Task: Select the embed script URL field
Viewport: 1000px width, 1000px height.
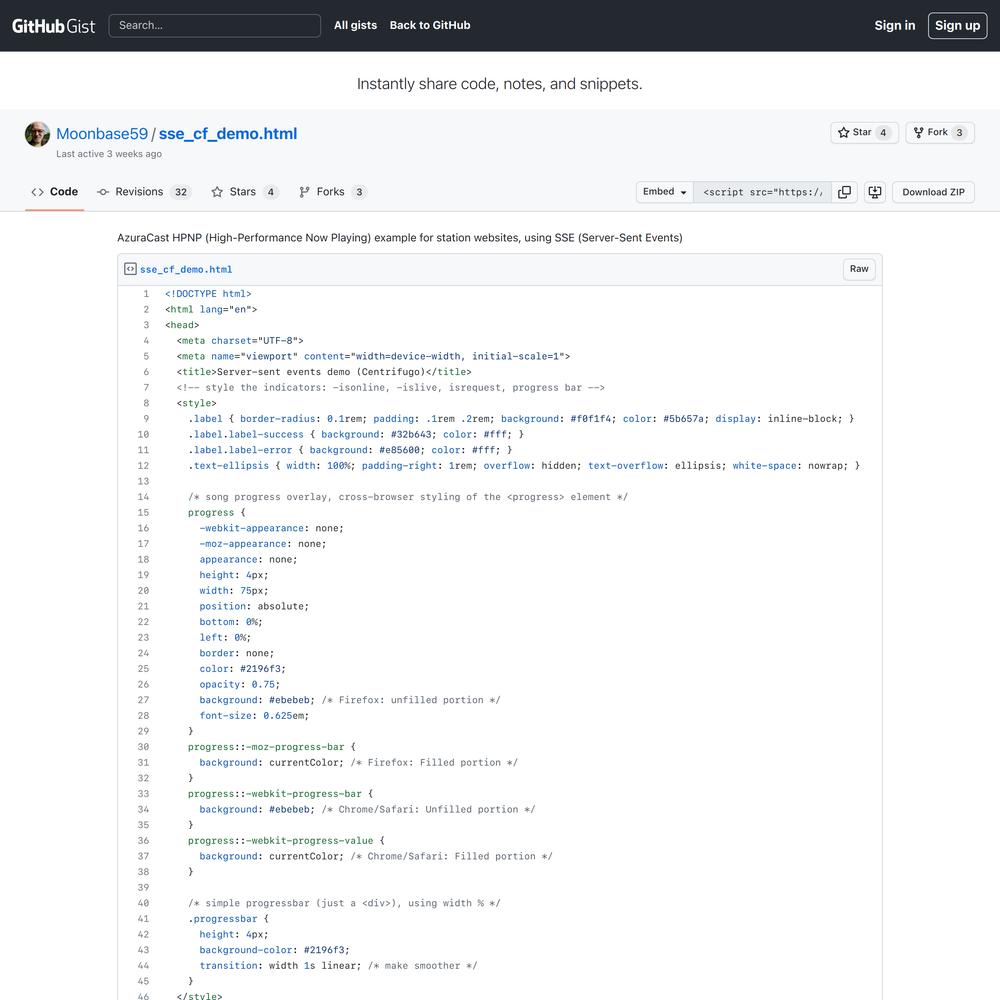Action: pyautogui.click(x=762, y=192)
